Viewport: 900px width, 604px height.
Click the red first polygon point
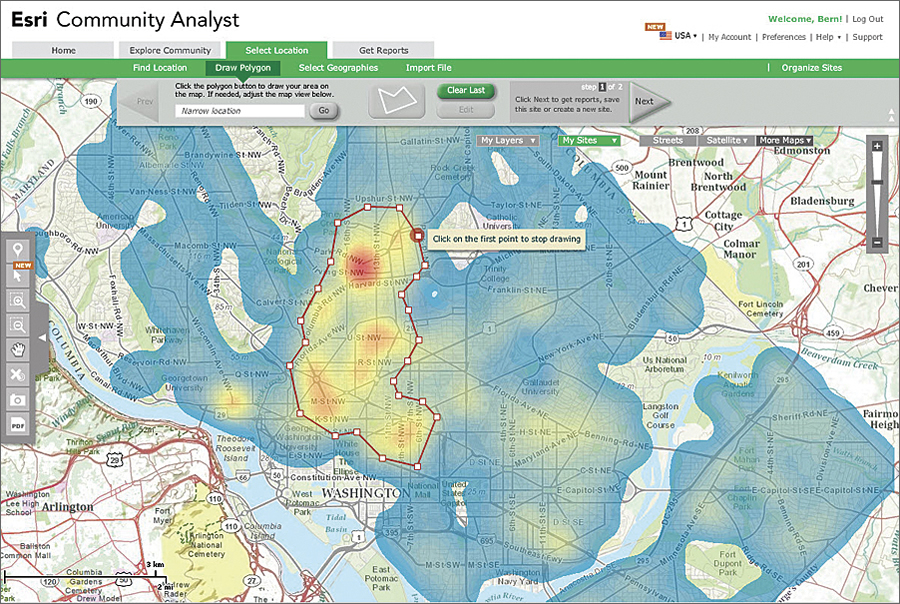pos(418,235)
